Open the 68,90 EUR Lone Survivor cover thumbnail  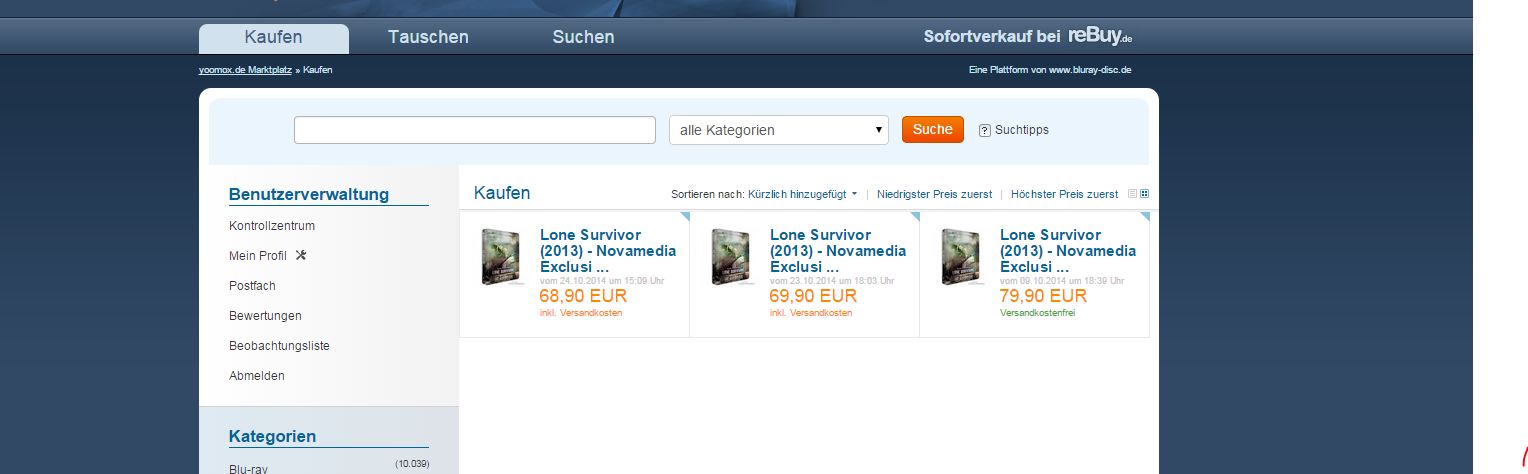[x=501, y=257]
